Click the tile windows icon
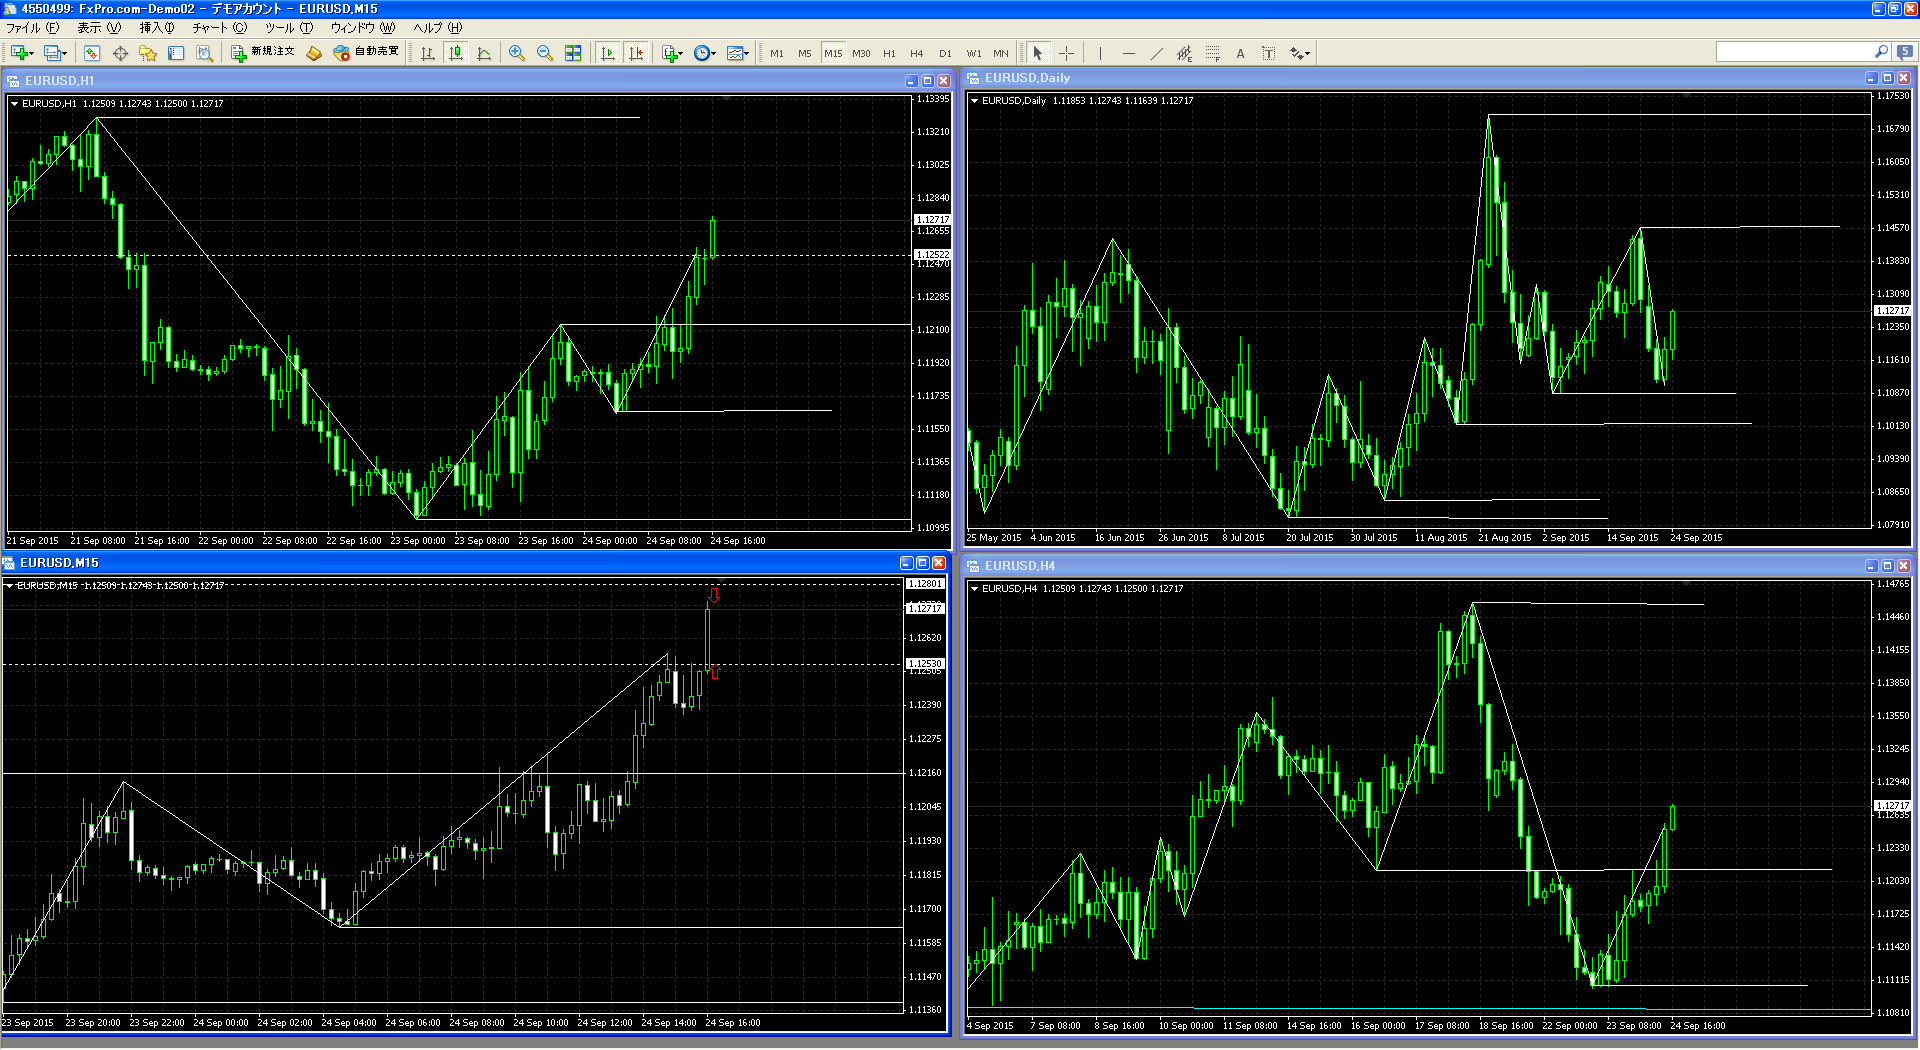The height and width of the screenshot is (1050, 1920). click(573, 53)
